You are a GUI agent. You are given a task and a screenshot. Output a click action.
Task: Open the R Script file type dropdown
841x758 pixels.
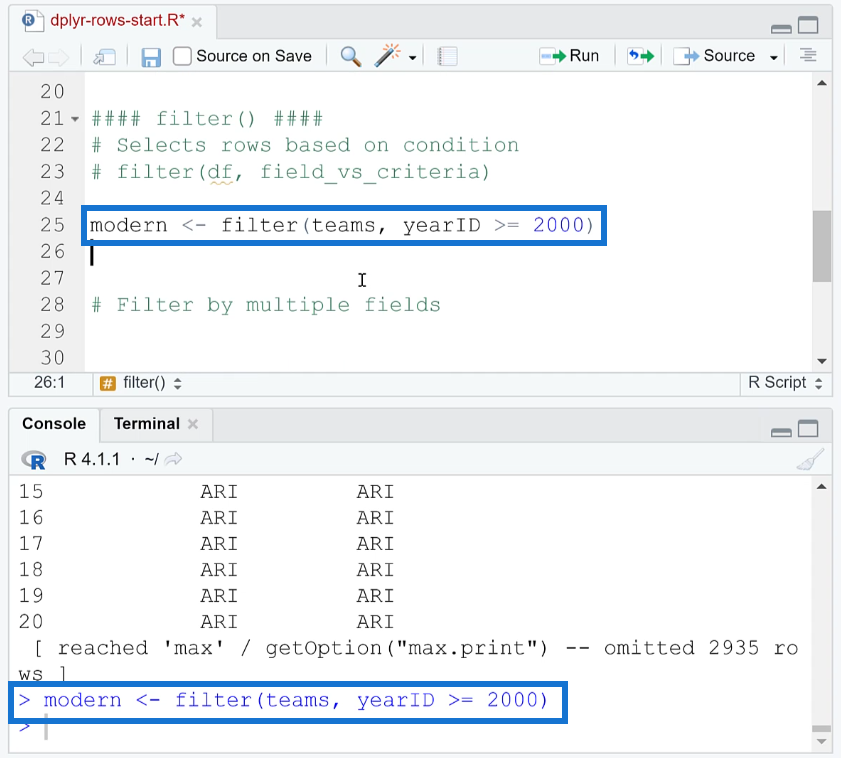(x=785, y=382)
